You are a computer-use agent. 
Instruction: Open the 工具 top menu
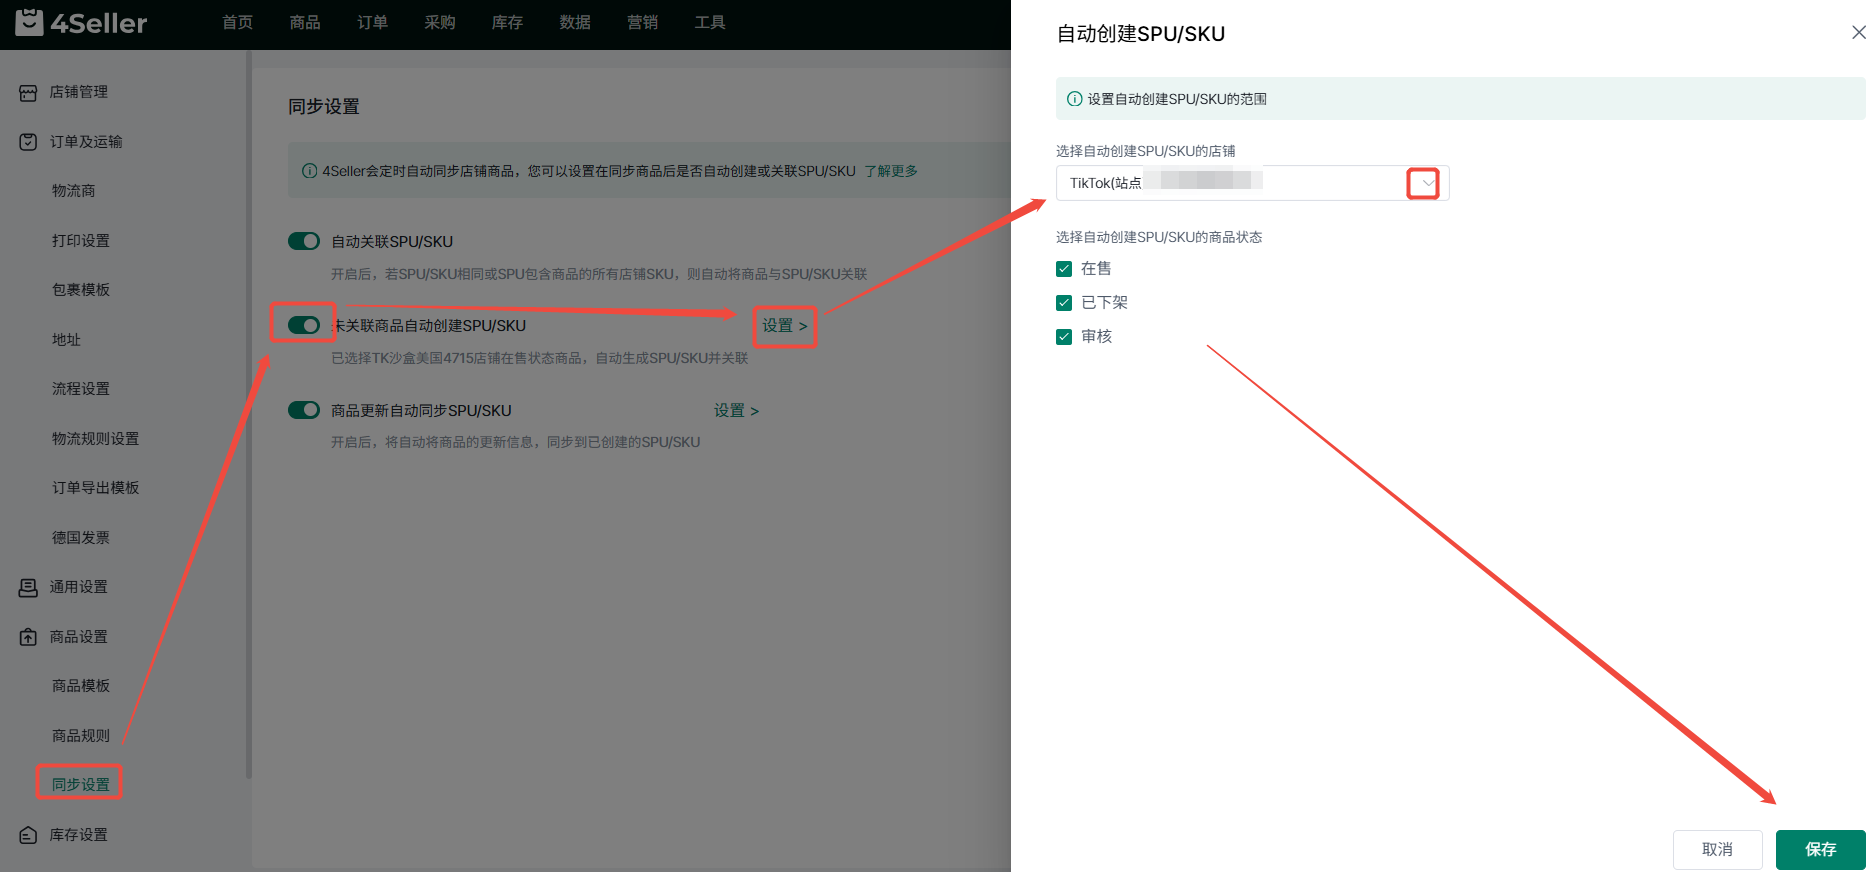tap(710, 22)
